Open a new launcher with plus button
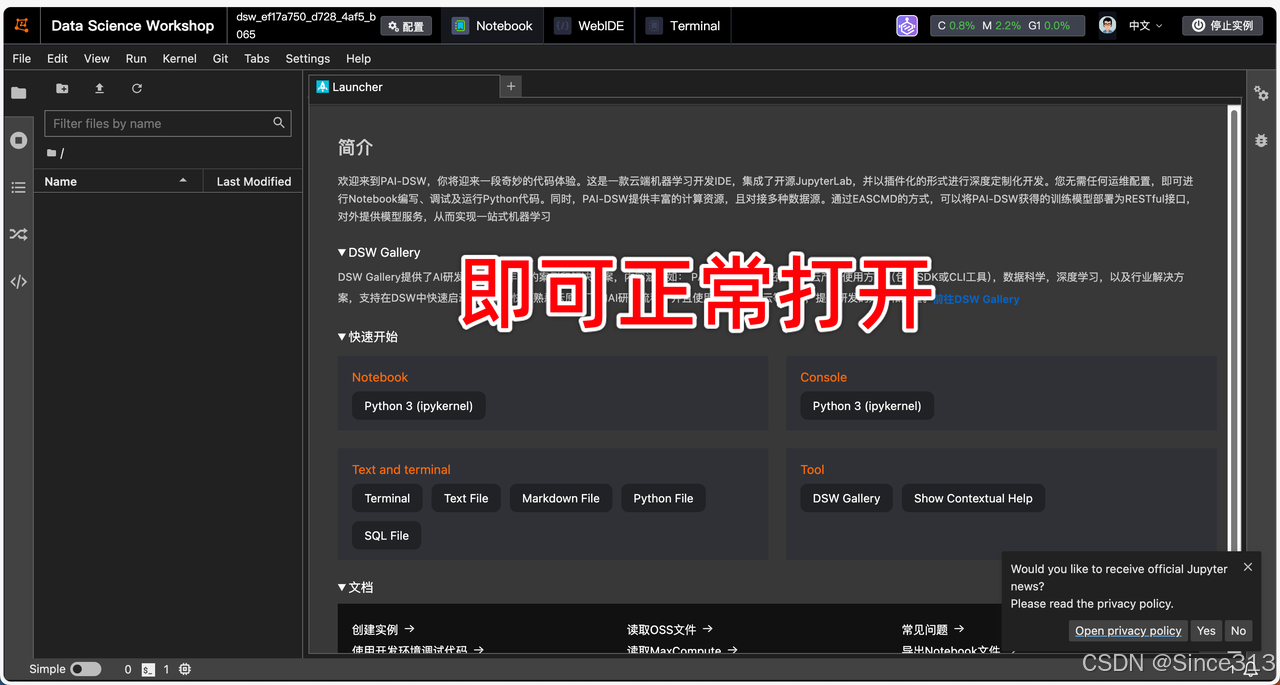The height and width of the screenshot is (685, 1280). tap(511, 87)
